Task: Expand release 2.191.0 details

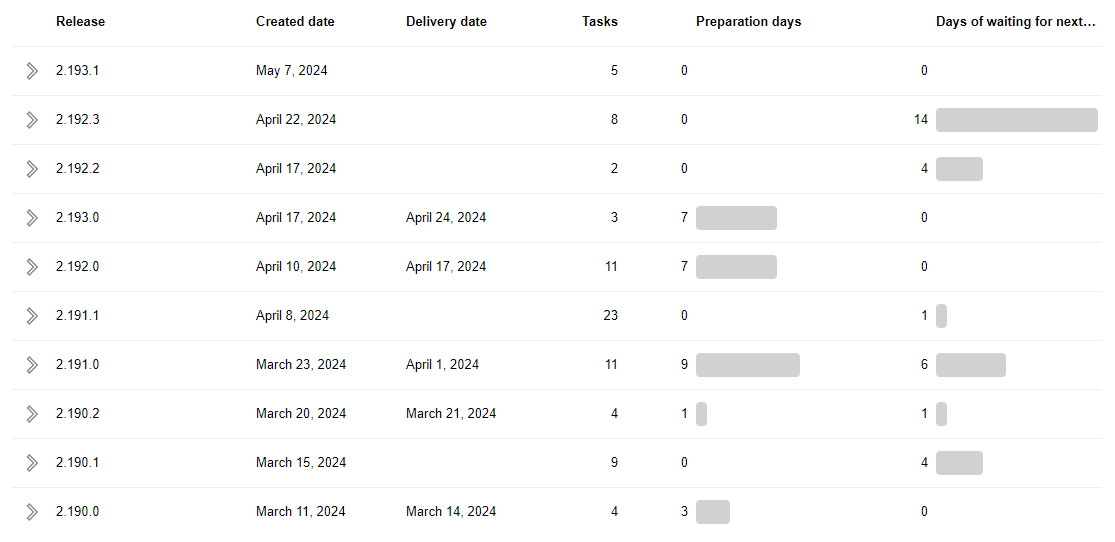Action: (32, 365)
